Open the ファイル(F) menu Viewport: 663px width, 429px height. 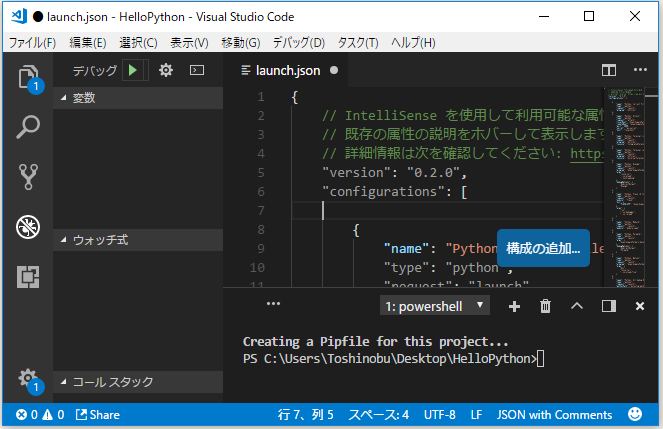point(33,43)
